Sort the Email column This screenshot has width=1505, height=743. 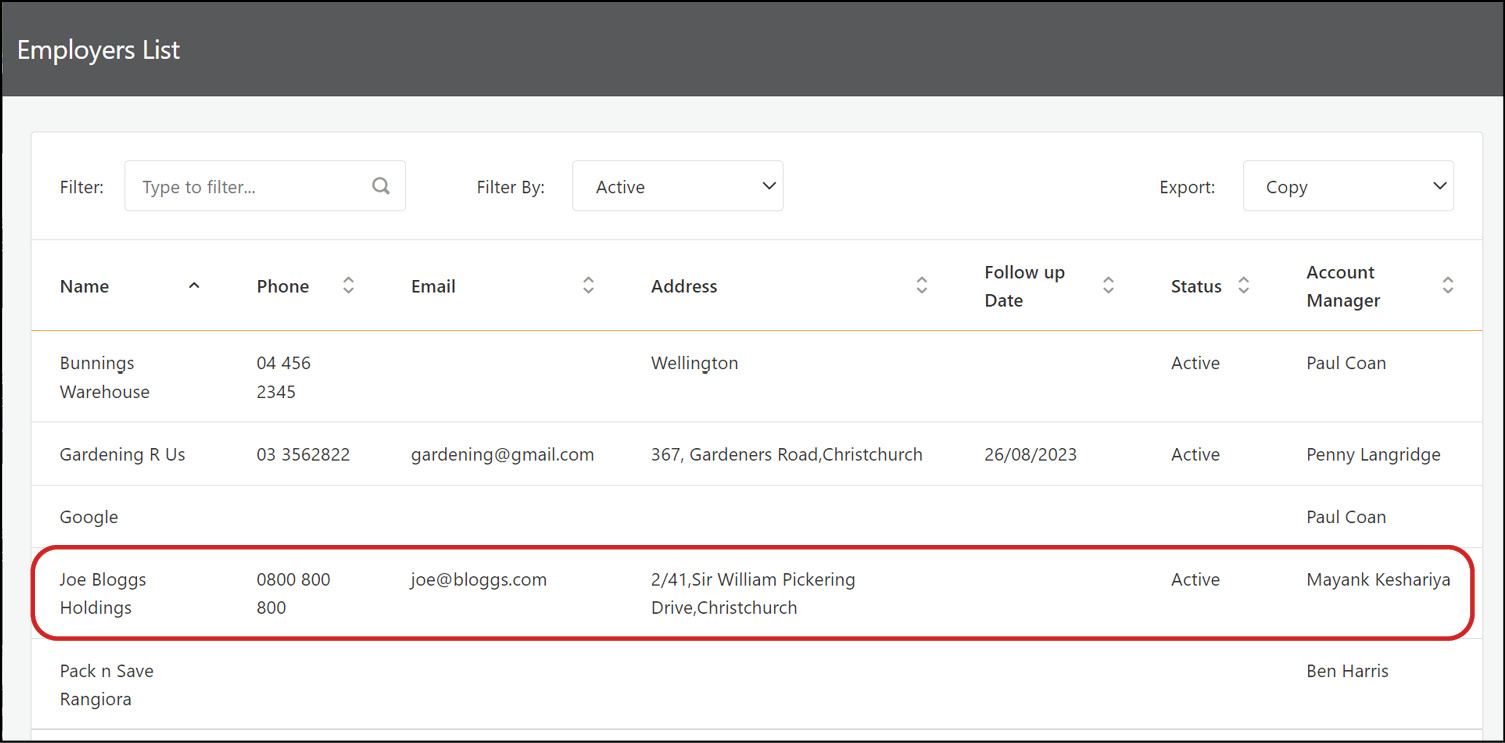pyautogui.click(x=588, y=285)
